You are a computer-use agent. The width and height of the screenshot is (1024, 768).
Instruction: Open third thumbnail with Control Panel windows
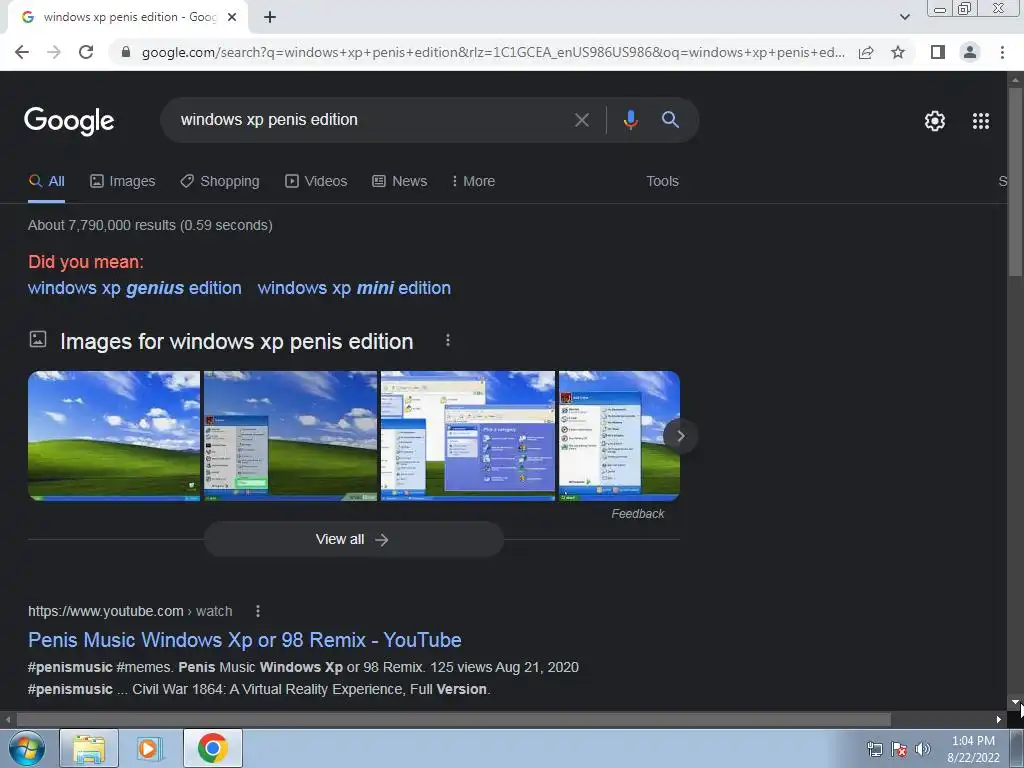coord(468,436)
